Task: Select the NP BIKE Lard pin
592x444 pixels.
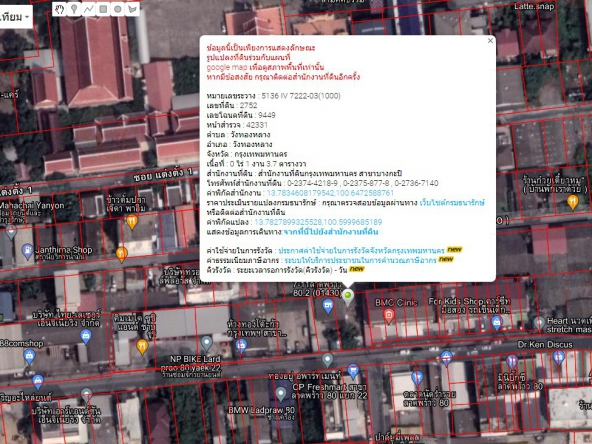Action: [207, 343]
